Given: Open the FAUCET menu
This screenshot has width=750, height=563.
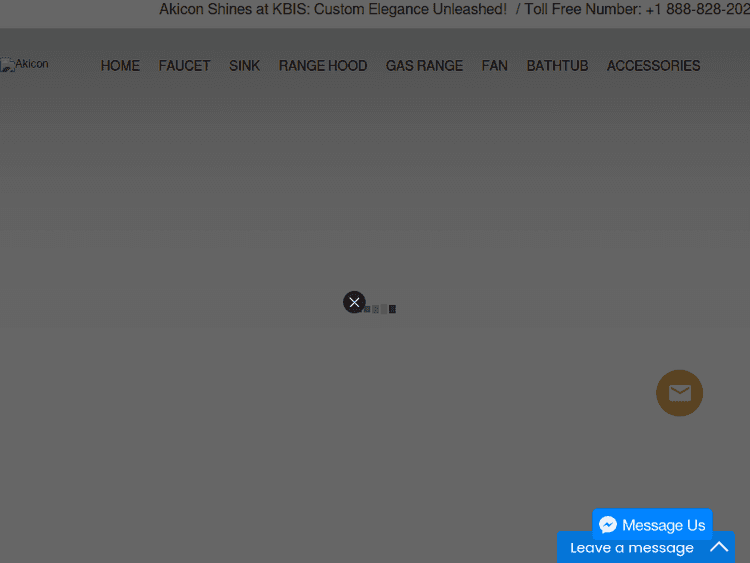Looking at the screenshot, I should [x=184, y=66].
